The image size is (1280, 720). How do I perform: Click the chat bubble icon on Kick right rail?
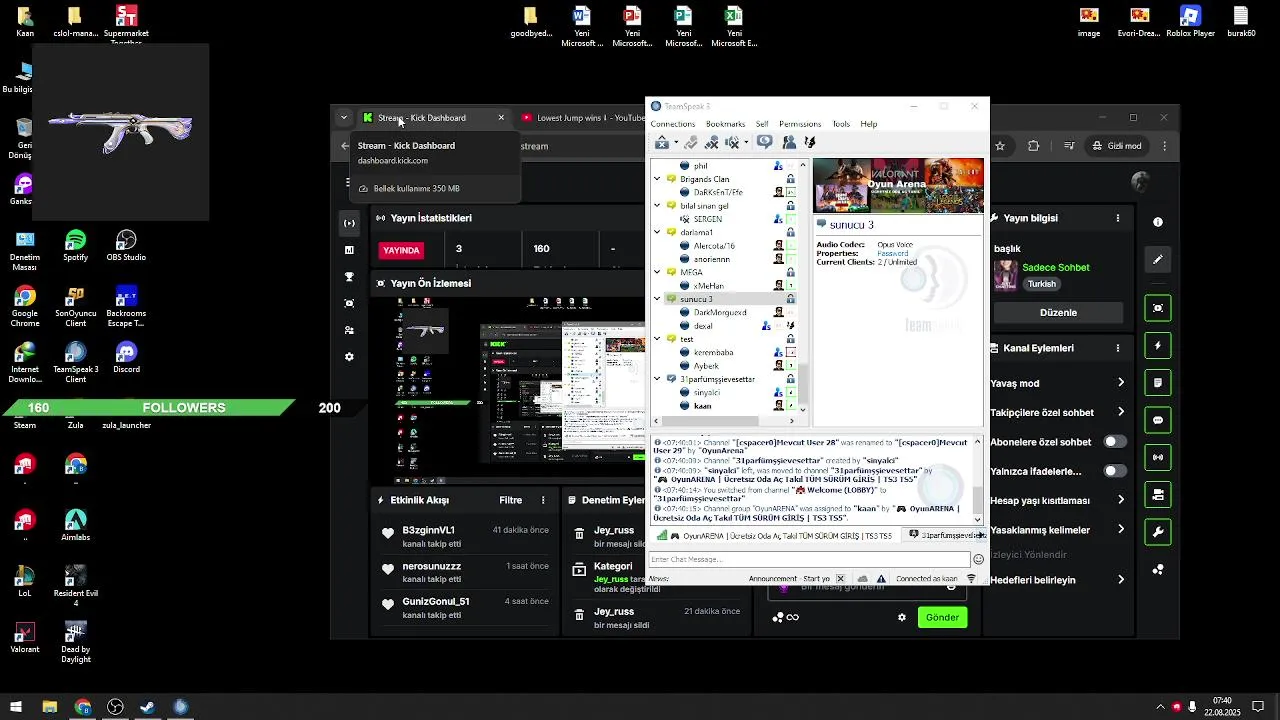pyautogui.click(x=1158, y=421)
